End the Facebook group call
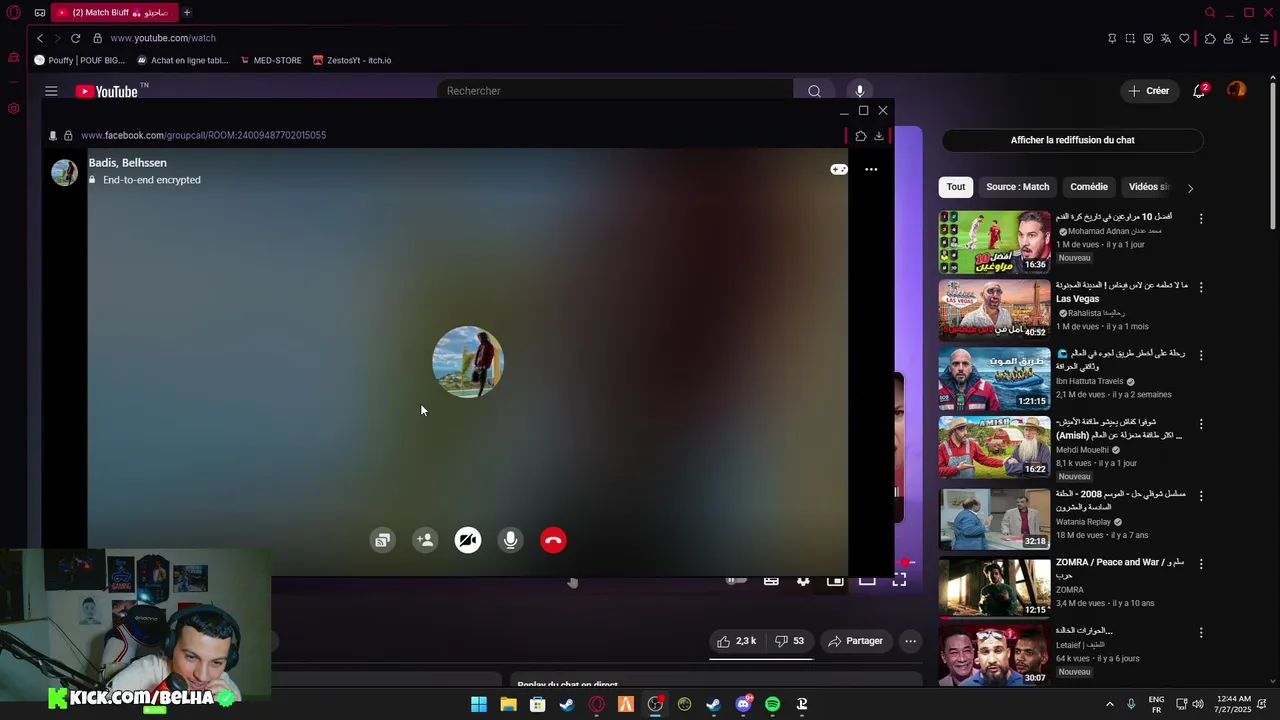 pos(553,540)
